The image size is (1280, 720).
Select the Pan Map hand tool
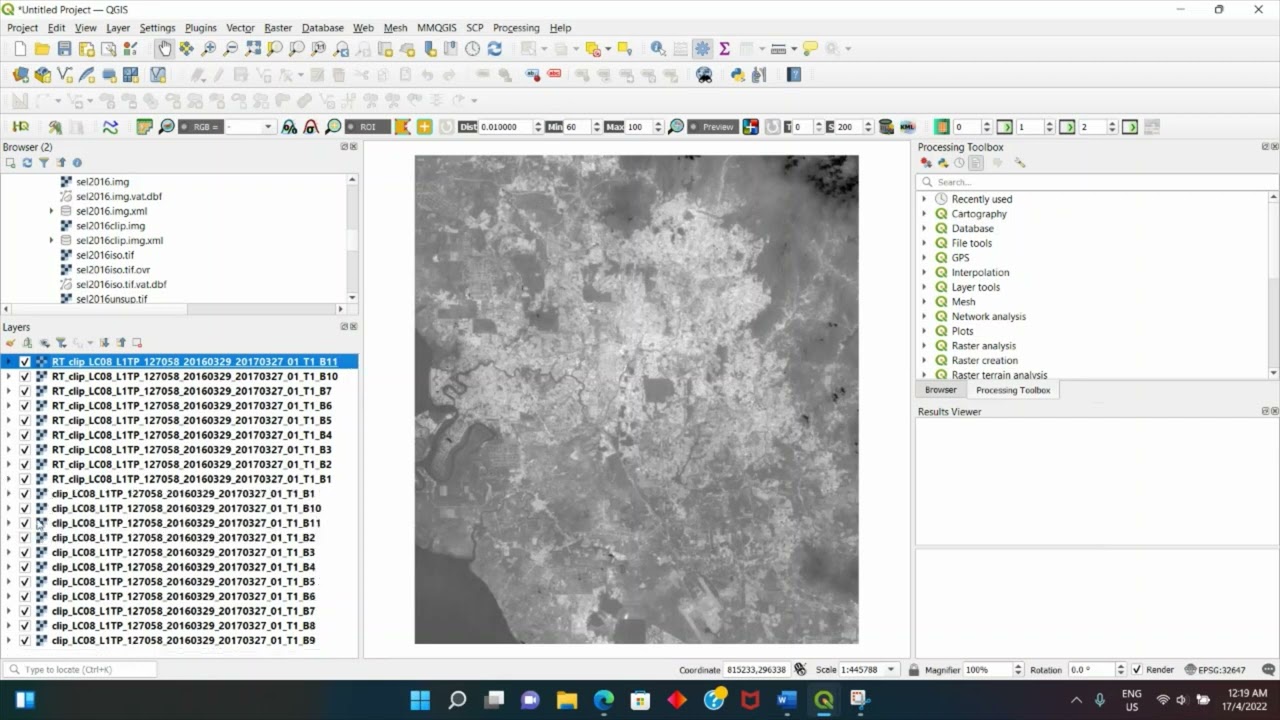click(164, 48)
